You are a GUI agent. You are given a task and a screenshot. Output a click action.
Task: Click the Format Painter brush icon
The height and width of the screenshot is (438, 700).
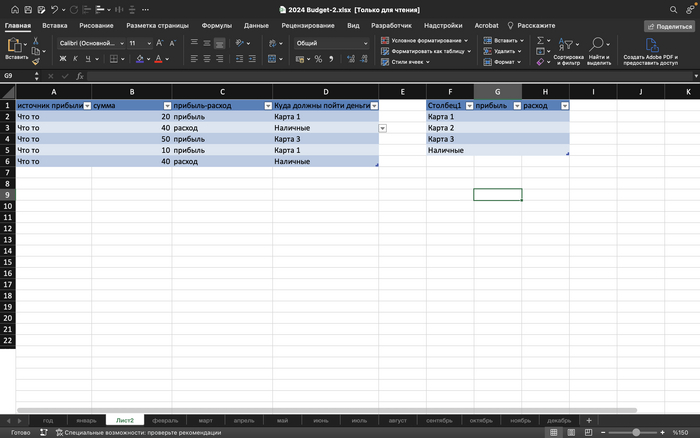coord(36,61)
